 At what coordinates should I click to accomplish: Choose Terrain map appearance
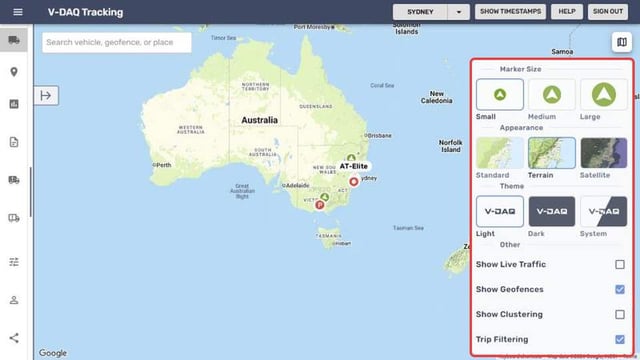[551, 153]
